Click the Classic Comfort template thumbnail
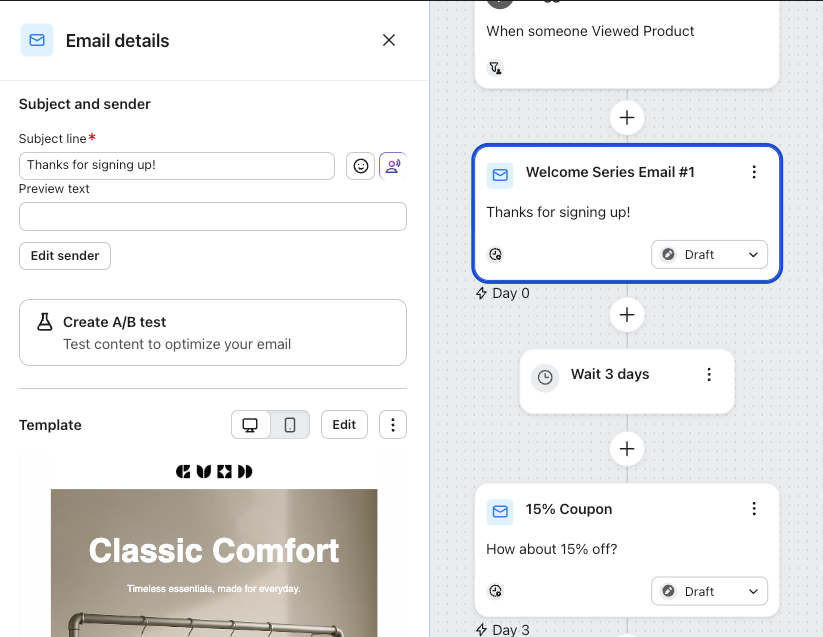823x637 pixels. [x=214, y=546]
